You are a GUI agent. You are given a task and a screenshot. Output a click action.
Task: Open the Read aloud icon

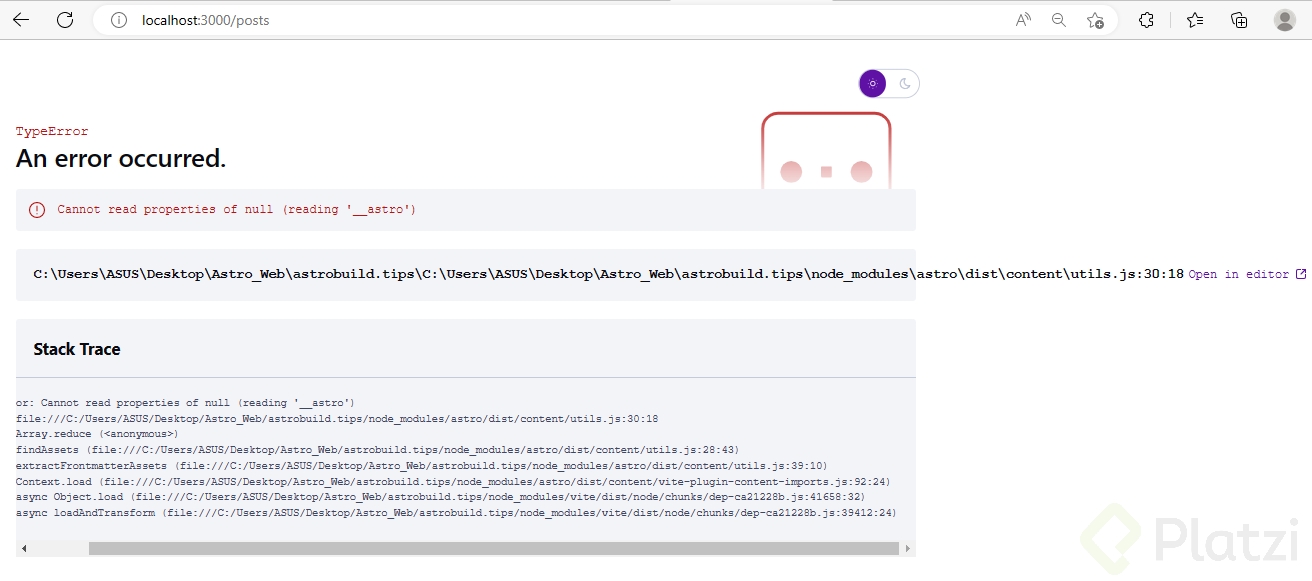(1023, 20)
